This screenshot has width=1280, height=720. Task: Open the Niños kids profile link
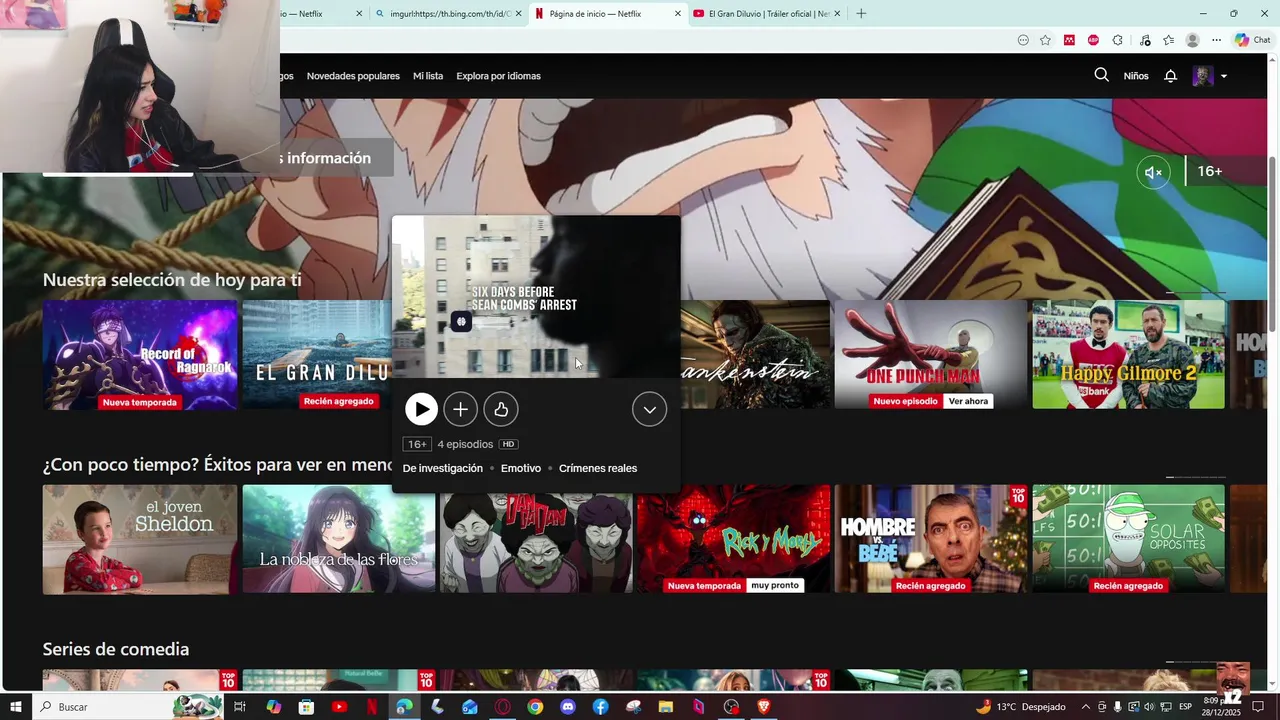point(1136,76)
